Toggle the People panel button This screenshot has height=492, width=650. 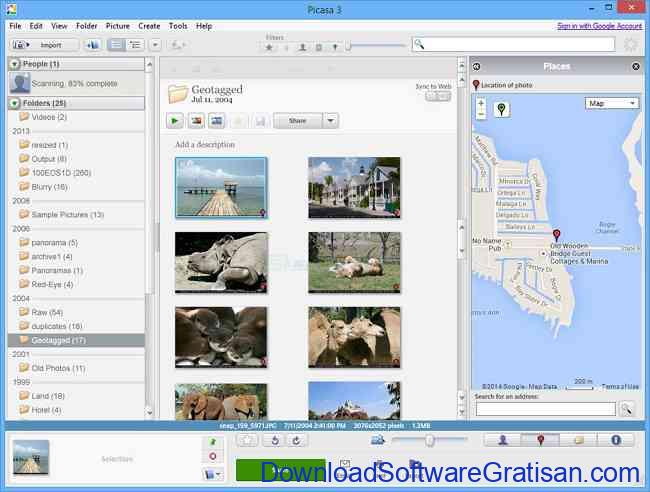point(503,440)
